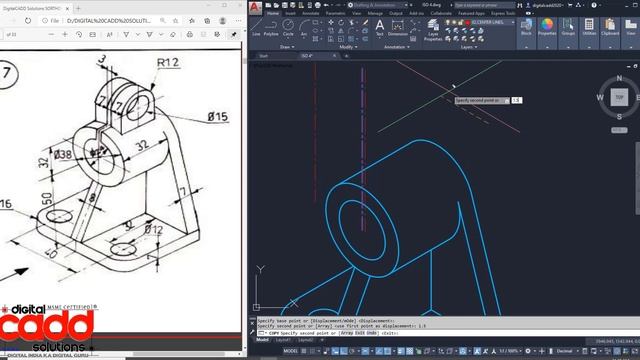
Task: Click the PDF erase tool icon
Action: [173, 35]
